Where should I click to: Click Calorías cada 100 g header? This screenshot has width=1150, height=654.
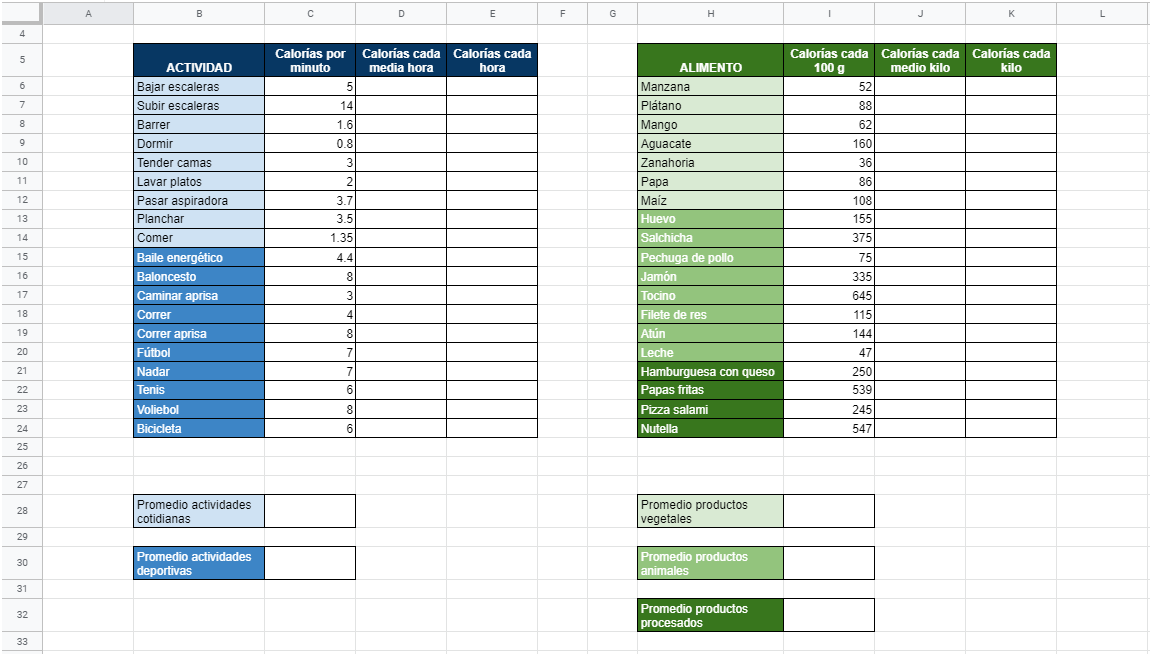click(829, 60)
